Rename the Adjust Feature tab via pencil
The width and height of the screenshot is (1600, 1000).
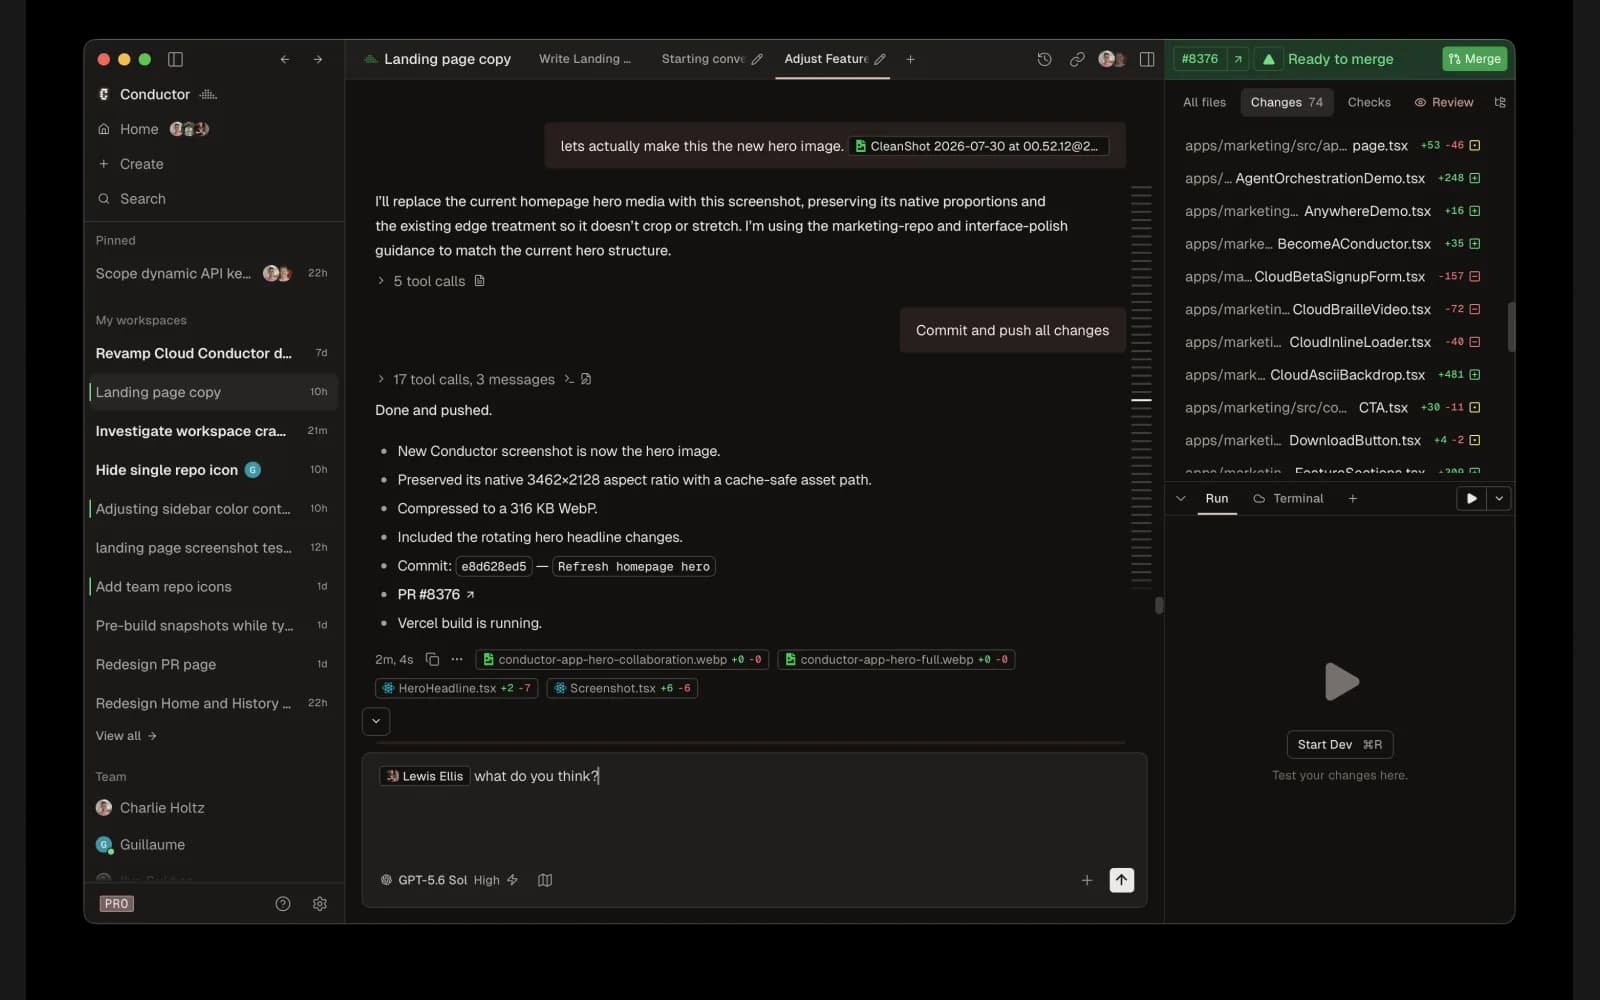click(x=880, y=59)
